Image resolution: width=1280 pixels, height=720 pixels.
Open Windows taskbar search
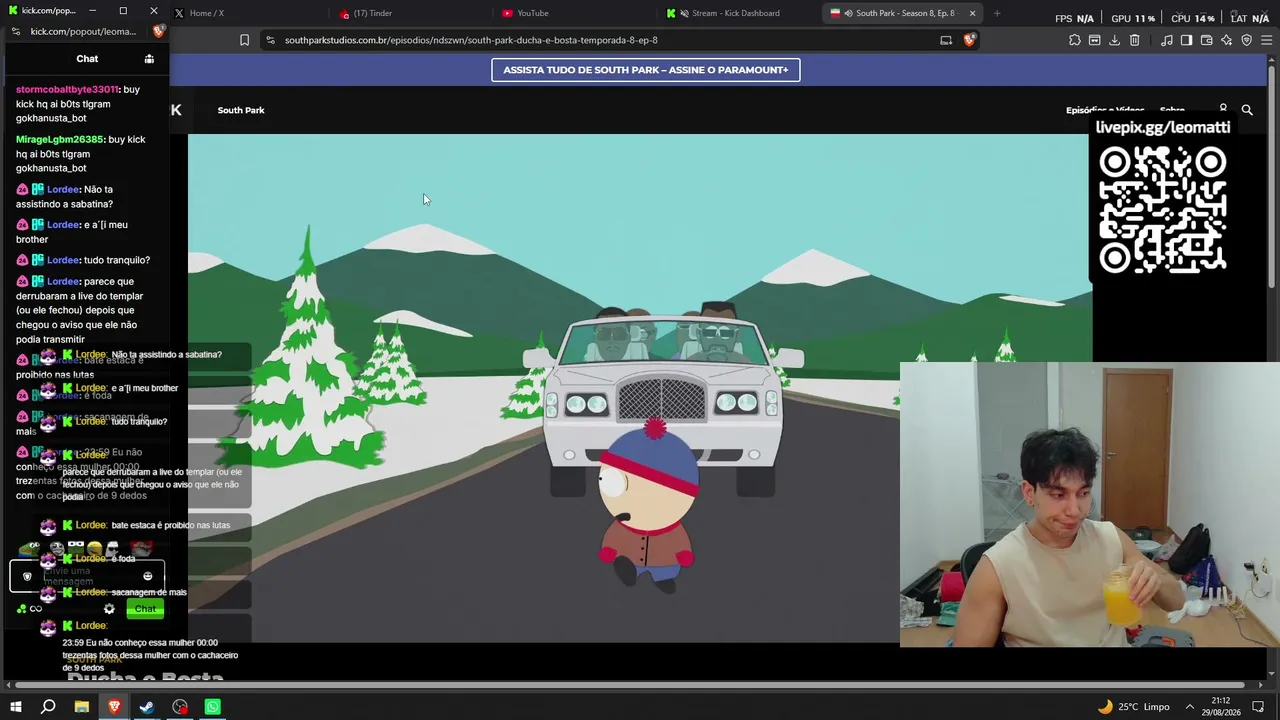click(x=48, y=707)
